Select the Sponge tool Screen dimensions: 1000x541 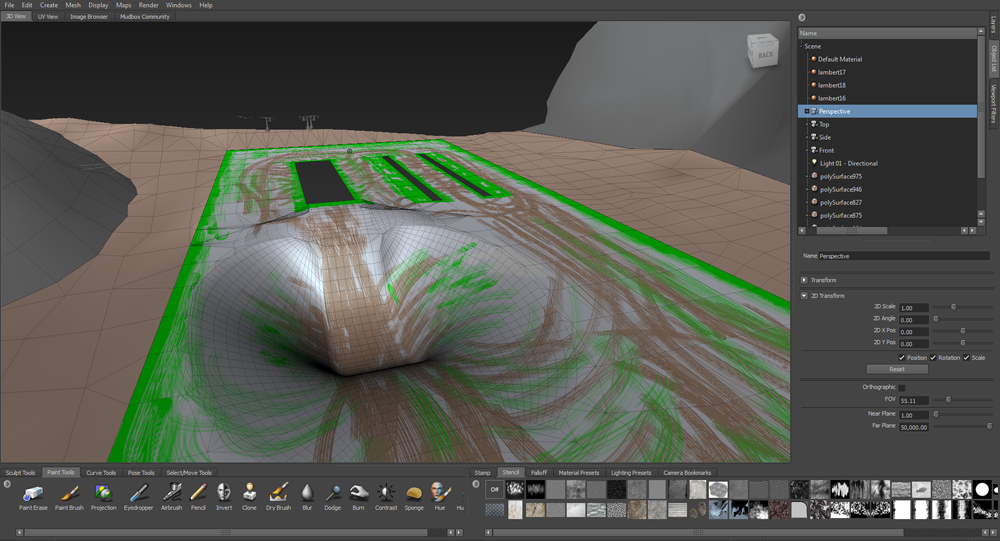click(414, 497)
